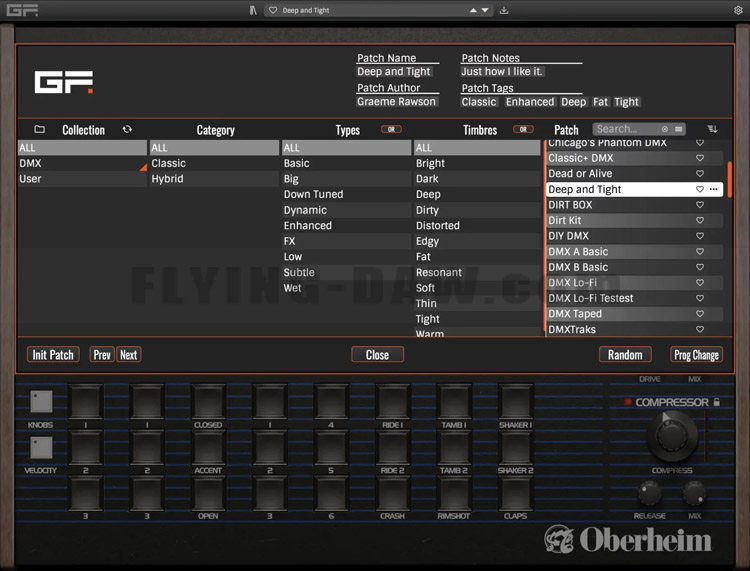Trigger the CLOSED hi-hat pad
750x571 pixels.
(208, 402)
